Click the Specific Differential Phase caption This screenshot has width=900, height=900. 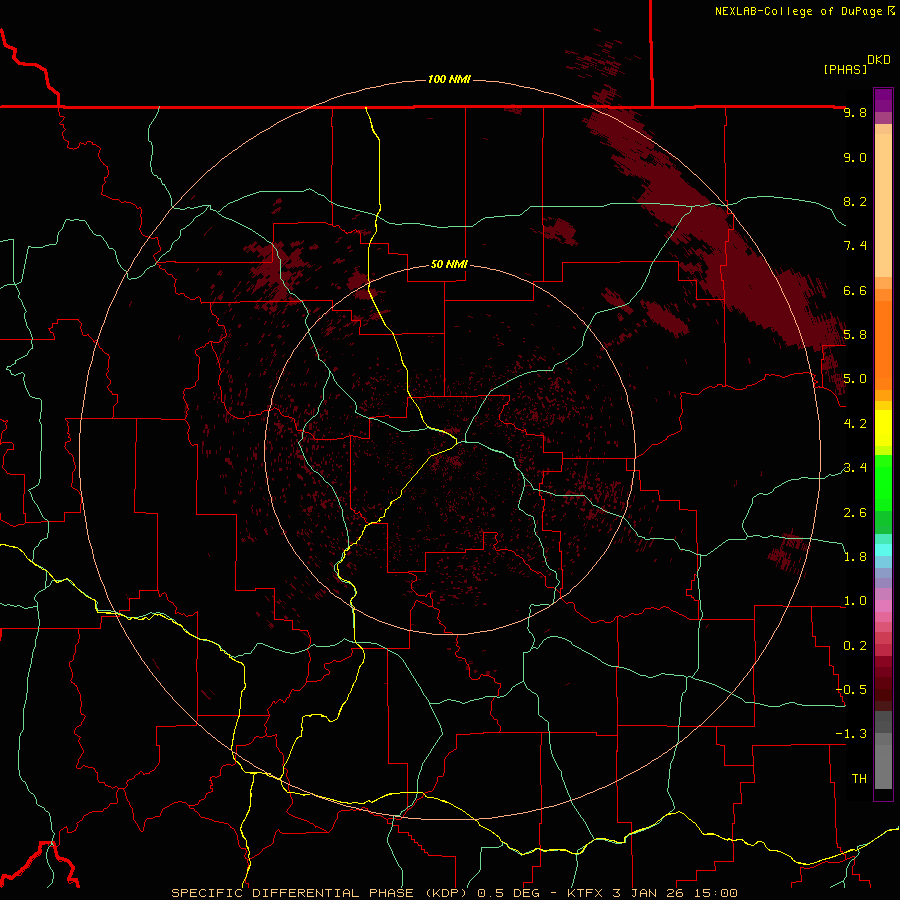(455, 893)
